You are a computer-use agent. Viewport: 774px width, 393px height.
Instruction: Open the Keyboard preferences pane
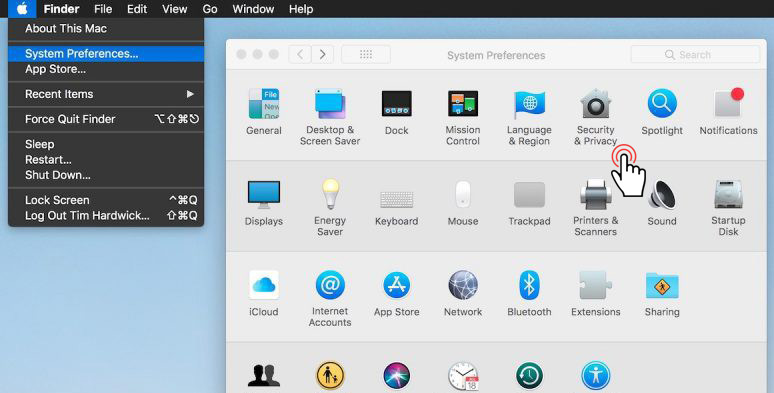point(396,207)
